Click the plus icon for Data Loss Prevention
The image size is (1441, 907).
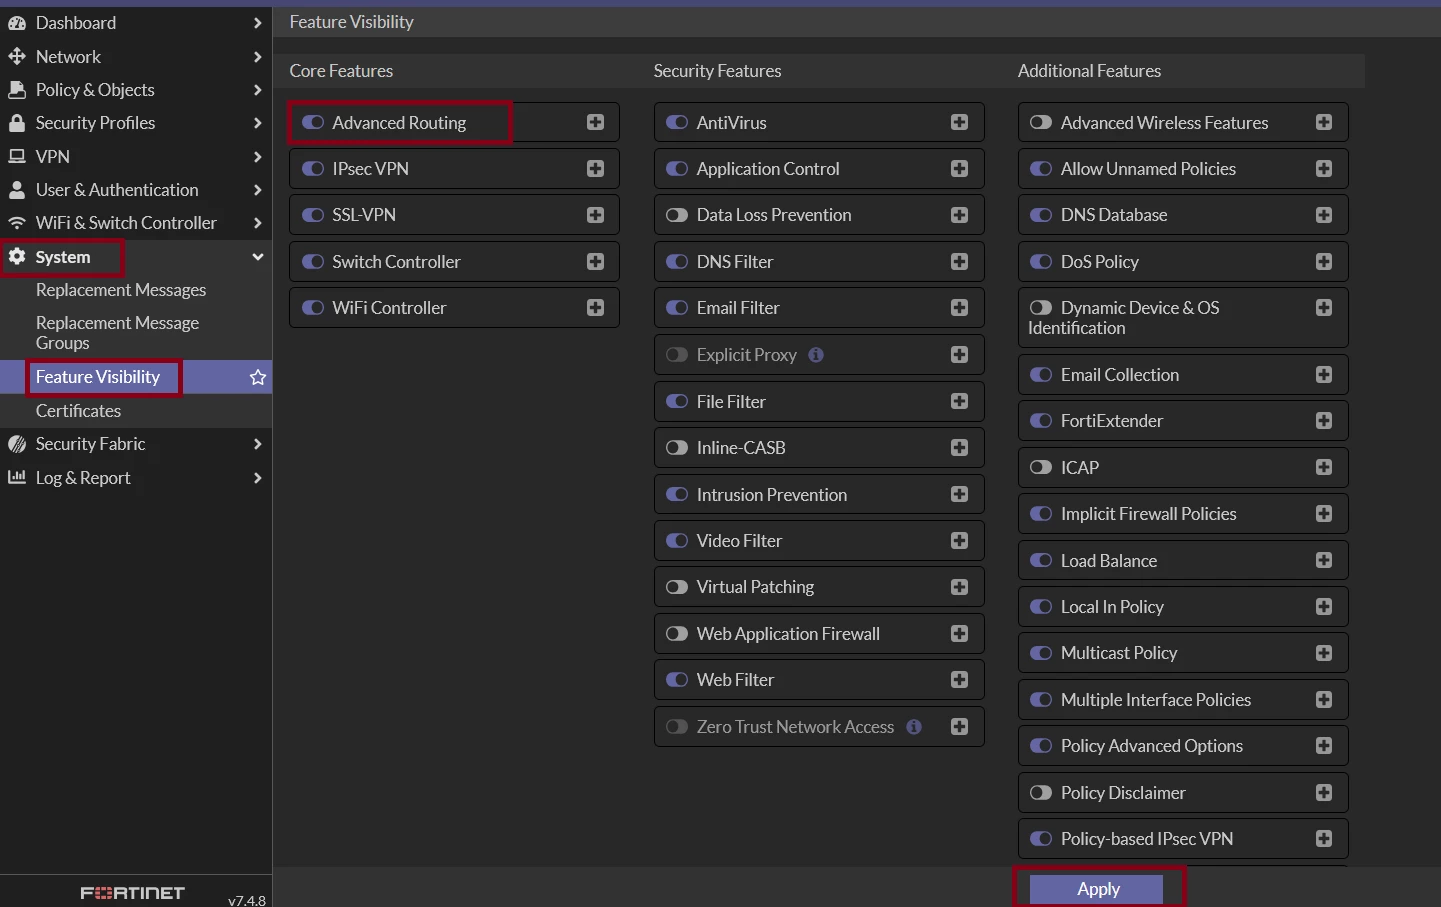click(960, 215)
